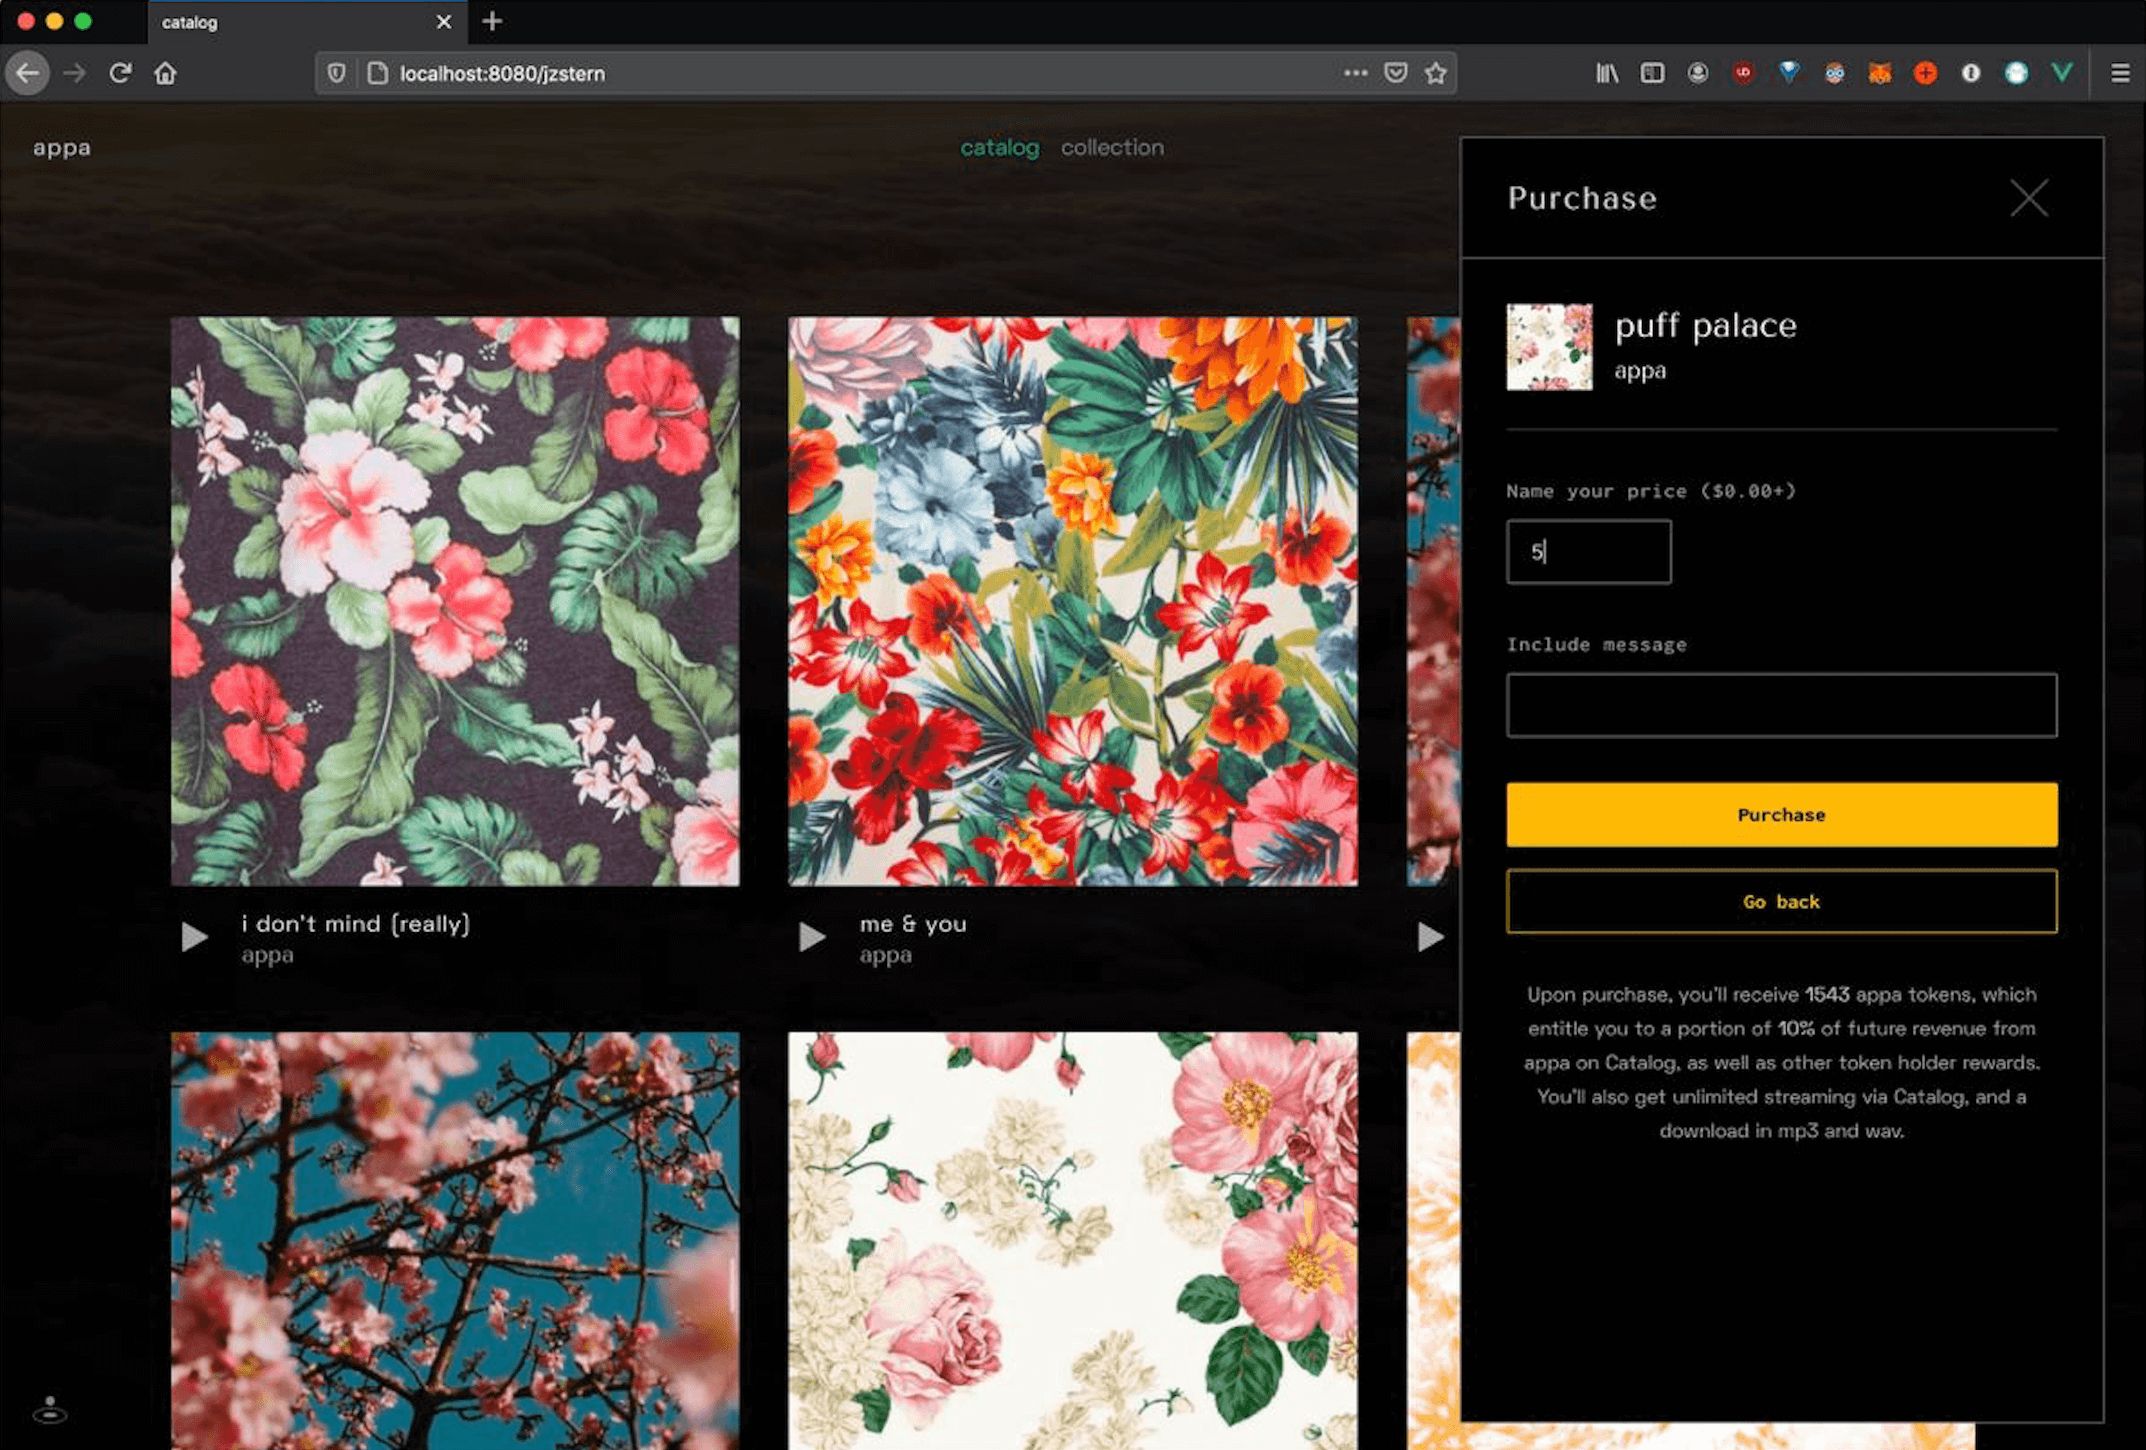Open the cherry blossom album cover

point(455,1240)
